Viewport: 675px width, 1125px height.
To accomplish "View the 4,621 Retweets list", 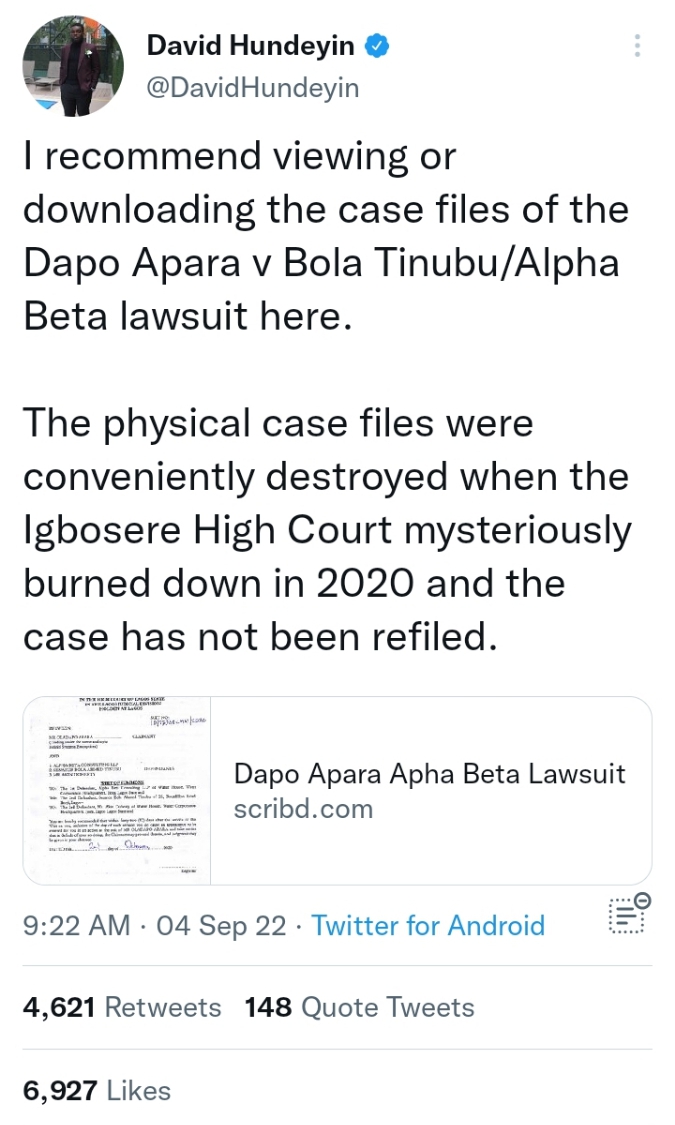I will [121, 1007].
